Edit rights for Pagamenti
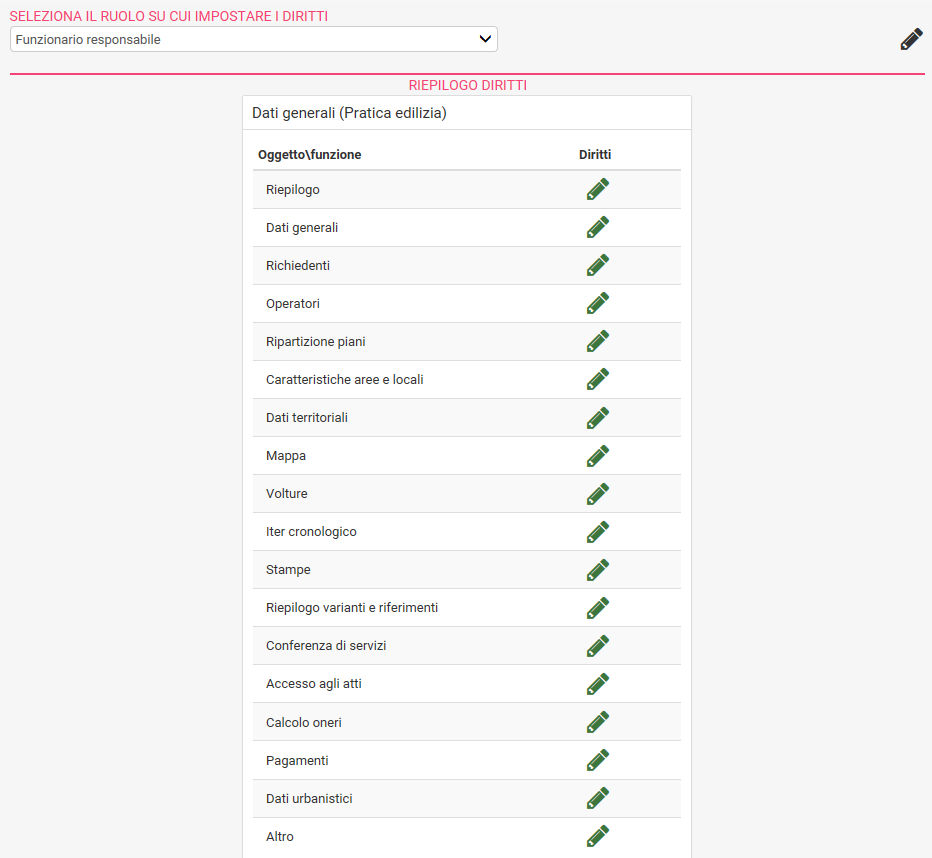This screenshot has width=932, height=858. click(597, 760)
